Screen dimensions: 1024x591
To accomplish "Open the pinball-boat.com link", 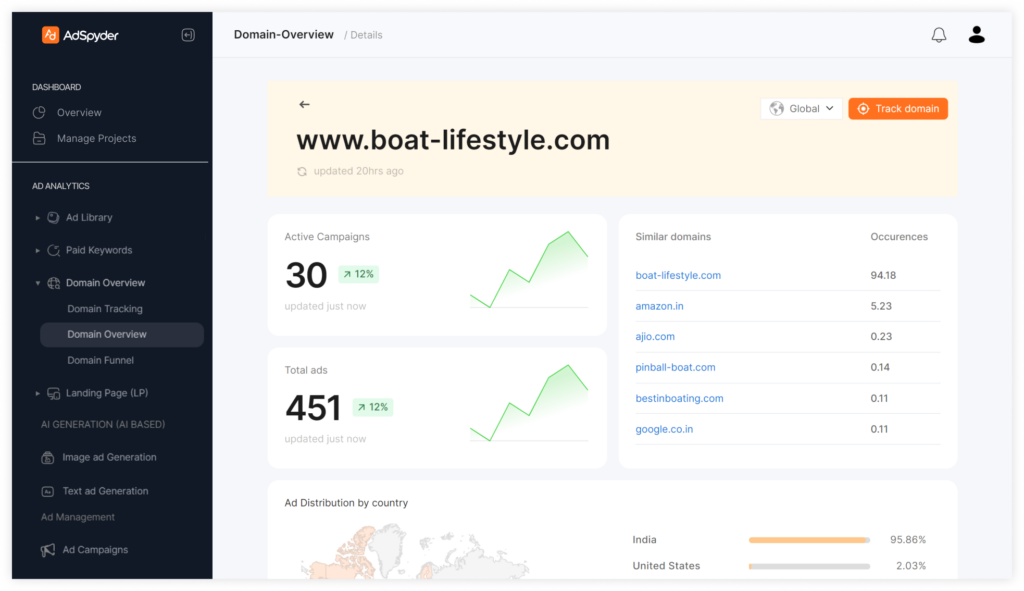I will 675,368.
